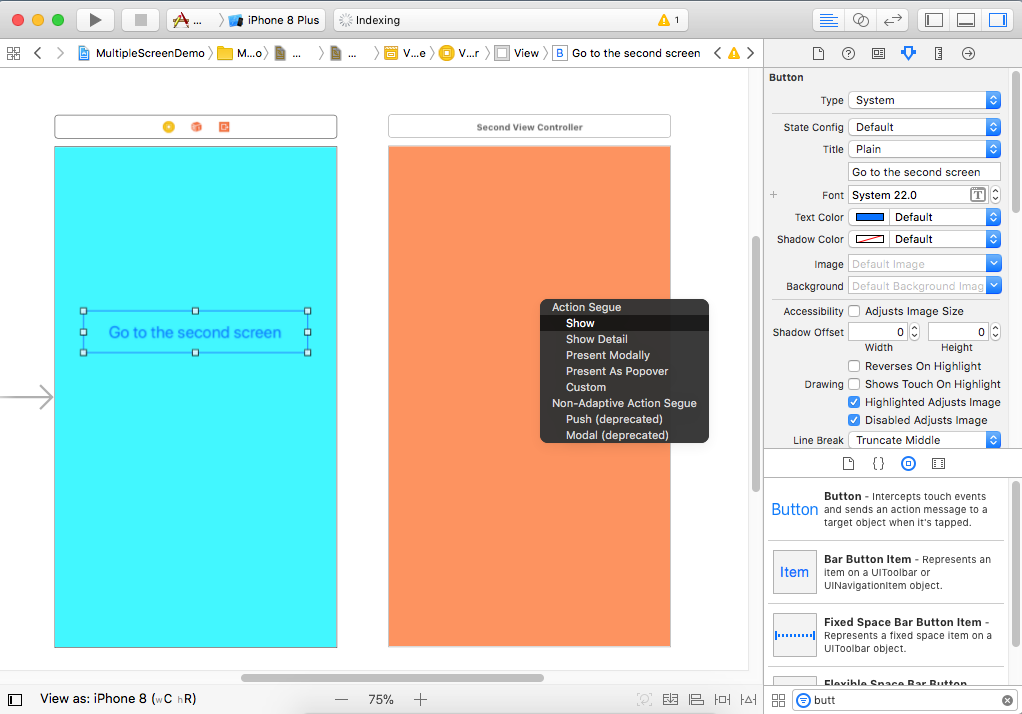Viewport: 1022px width, 714px height.
Task: Open Resolve Auto Layout Issues menu
Action: coord(748,700)
